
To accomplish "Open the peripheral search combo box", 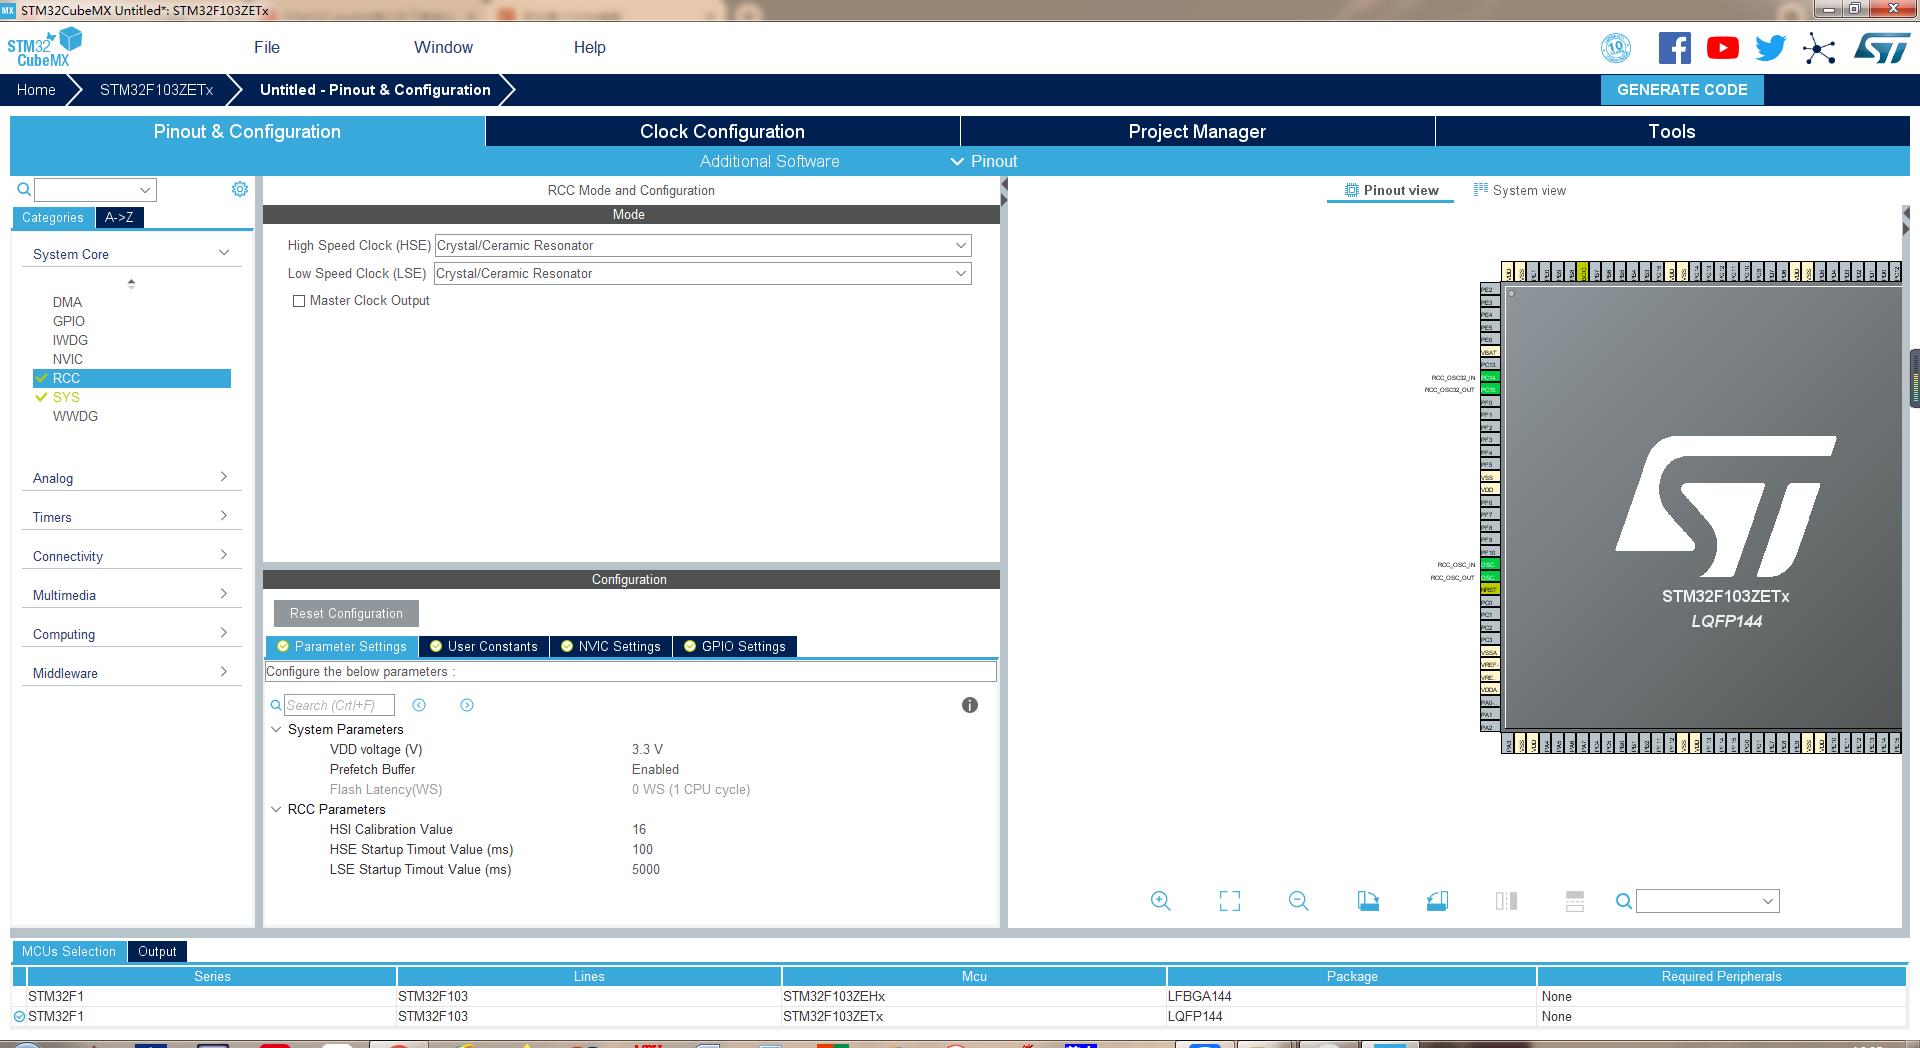I will 96,190.
